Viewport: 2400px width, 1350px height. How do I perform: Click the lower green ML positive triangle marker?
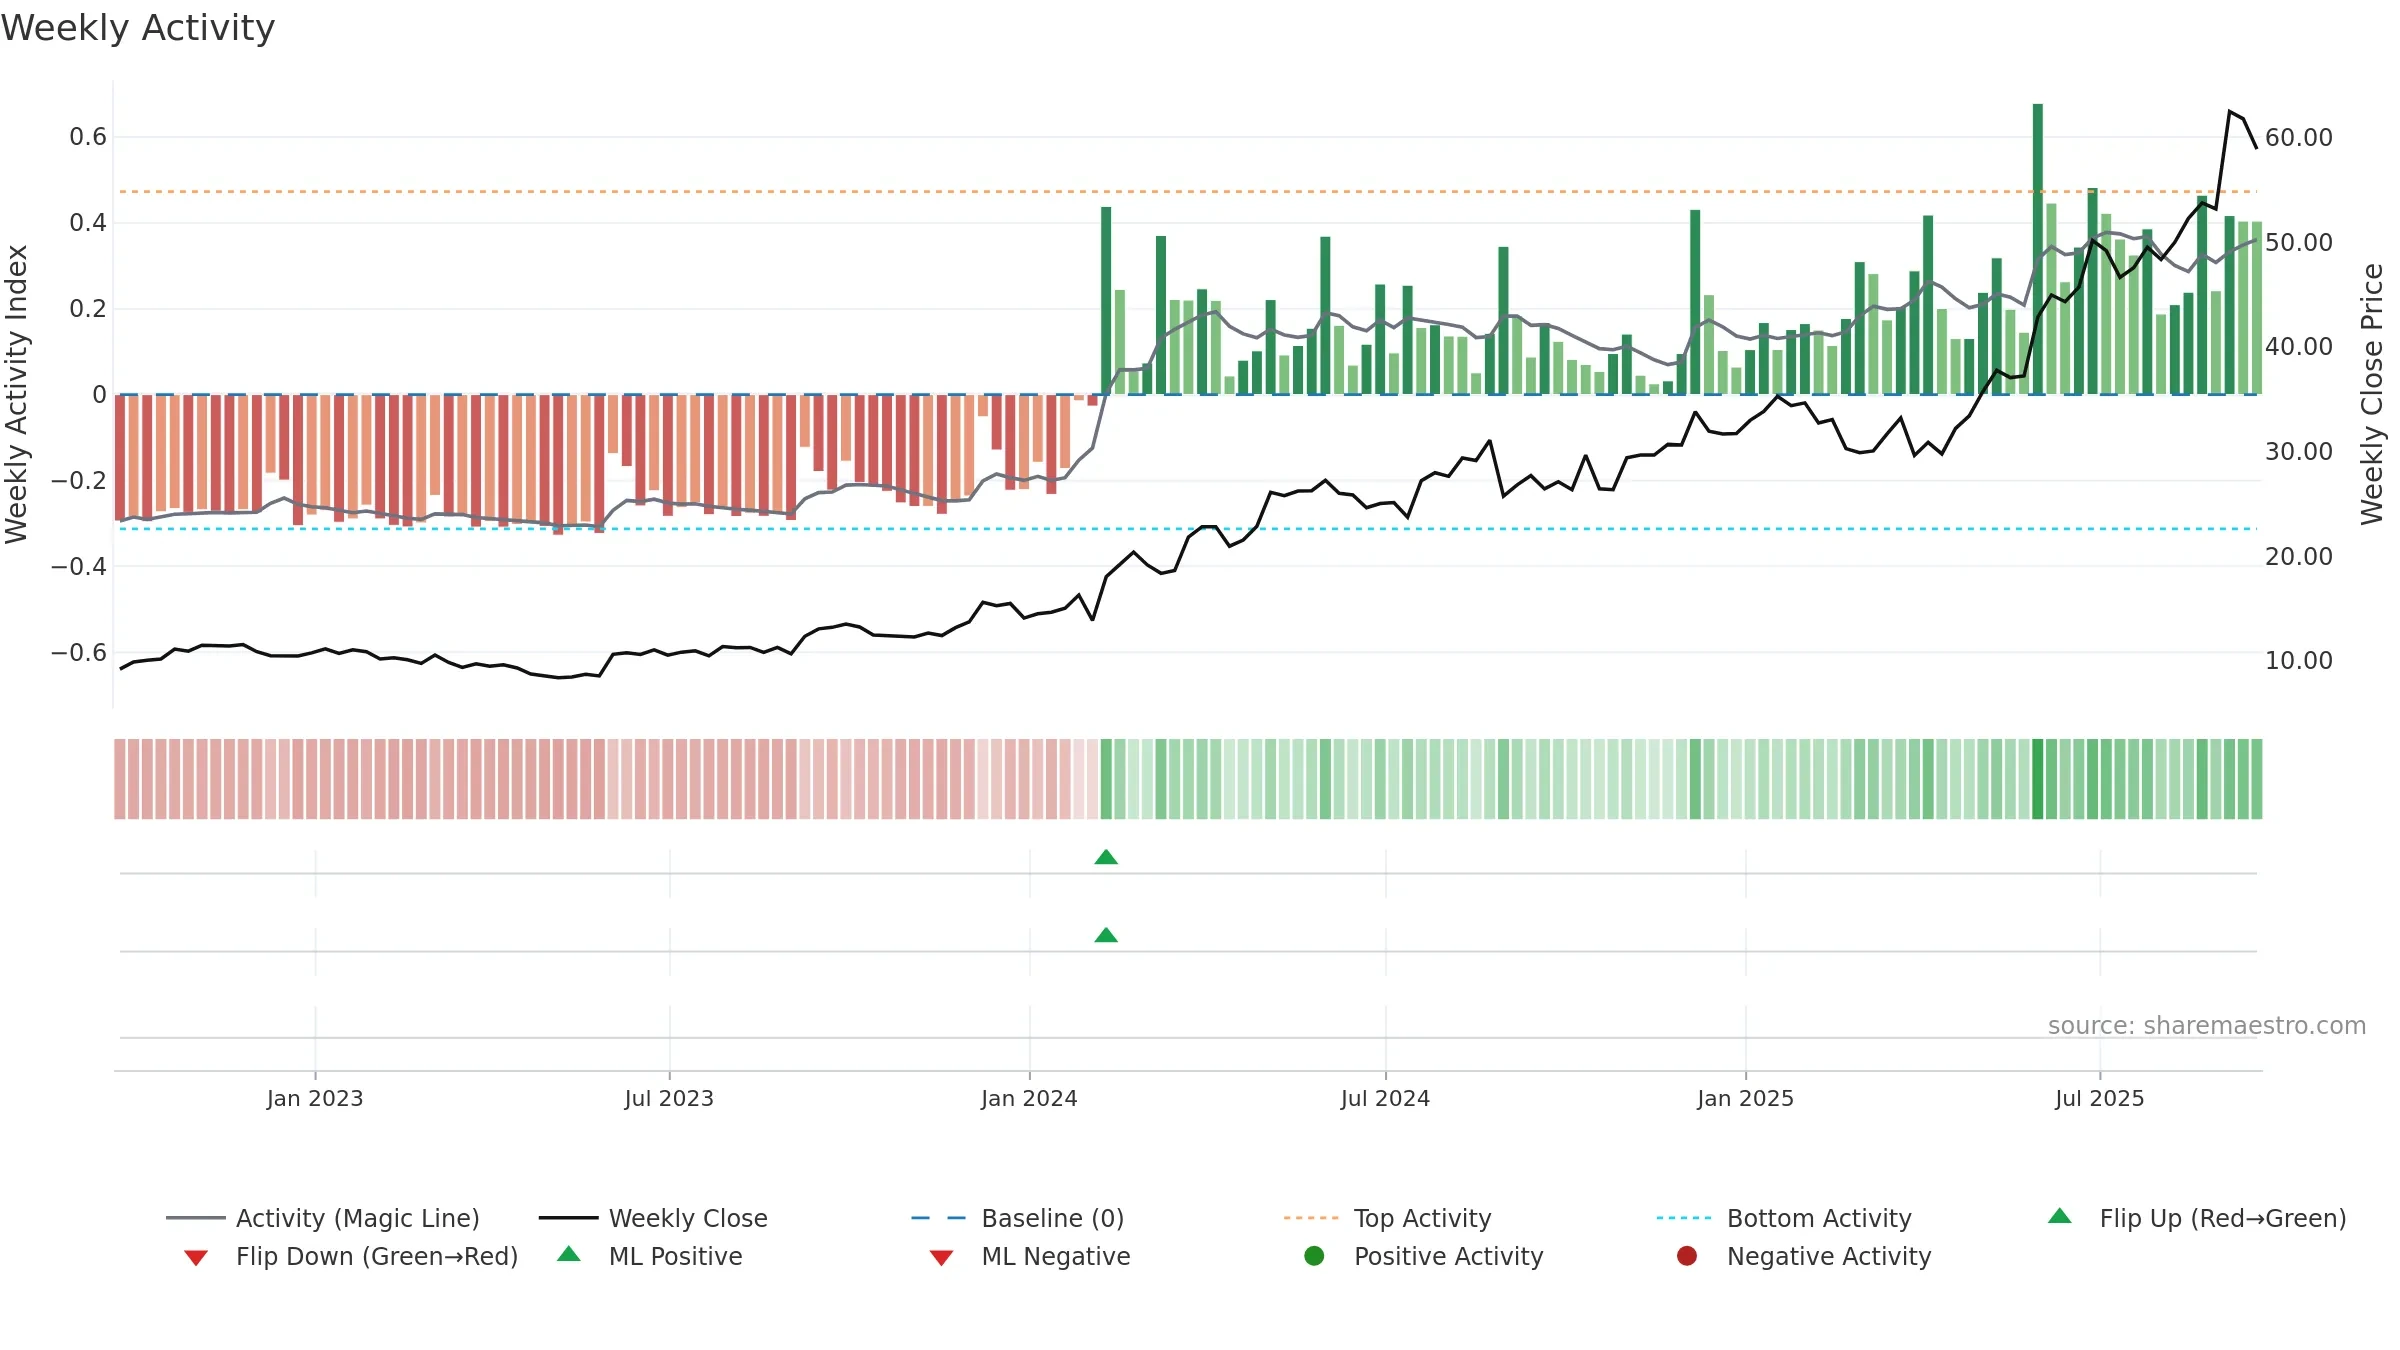[1106, 935]
